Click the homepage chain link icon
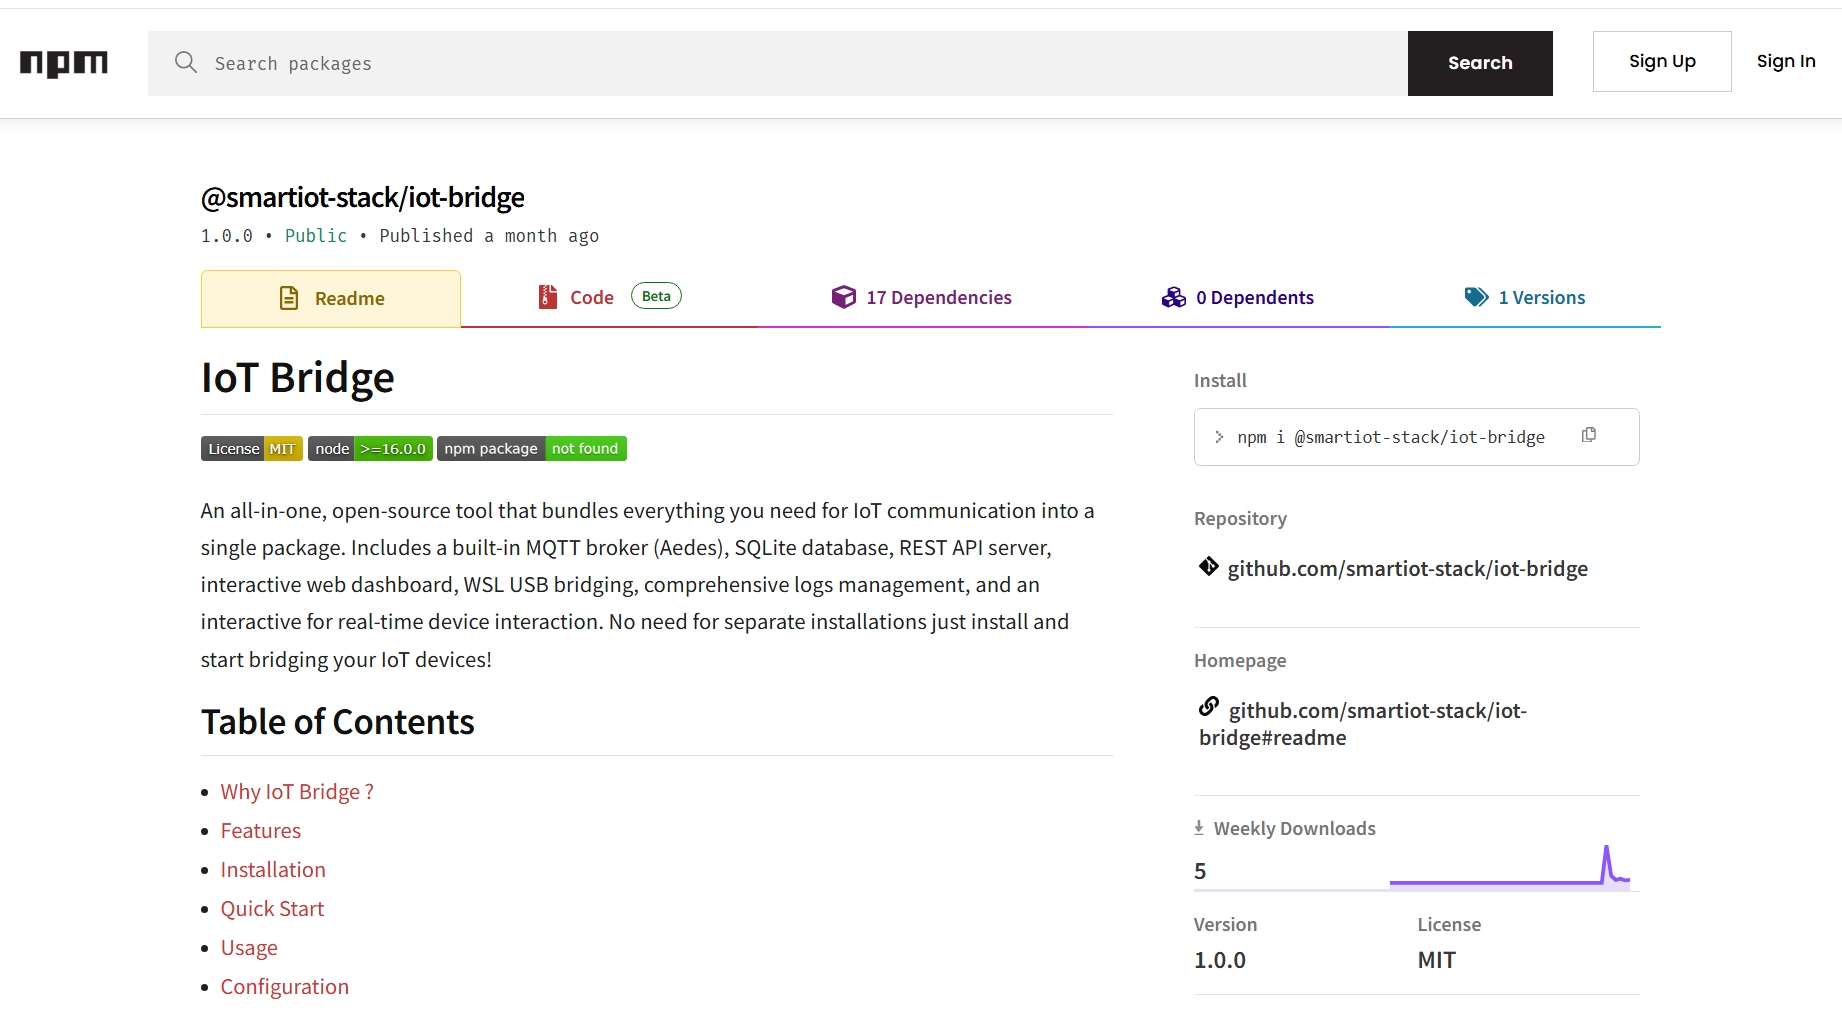The height and width of the screenshot is (1011, 1842). [x=1209, y=707]
